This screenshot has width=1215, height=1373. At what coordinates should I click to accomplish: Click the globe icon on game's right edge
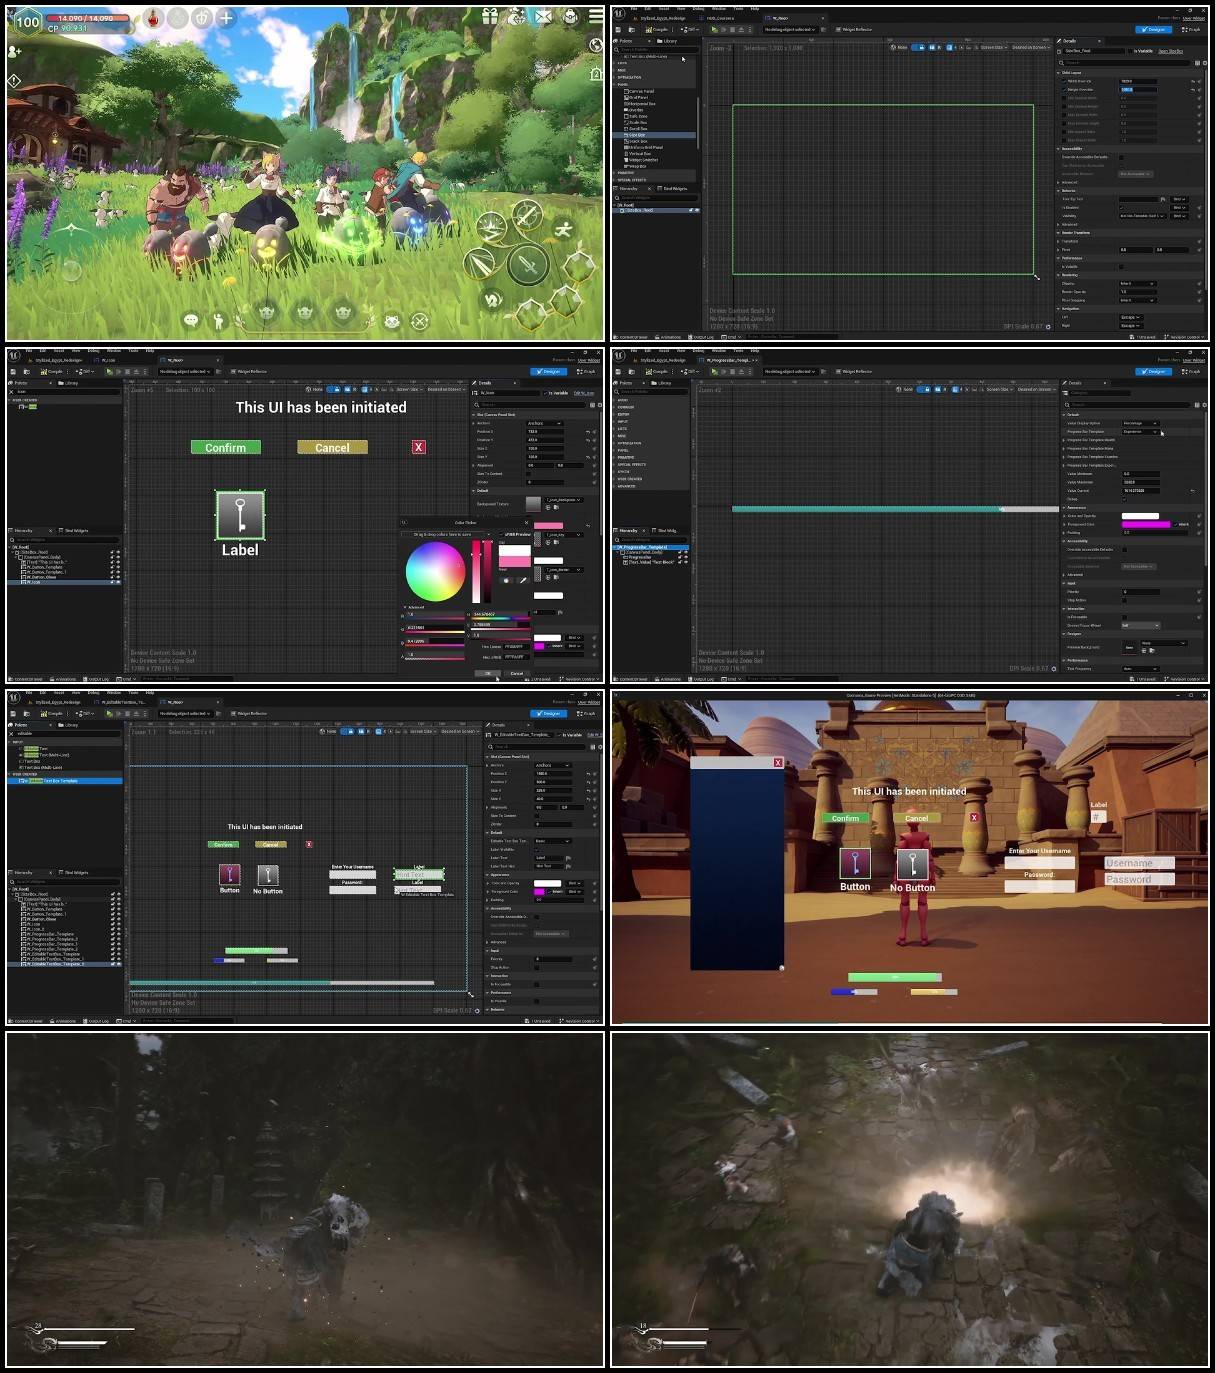coord(596,45)
